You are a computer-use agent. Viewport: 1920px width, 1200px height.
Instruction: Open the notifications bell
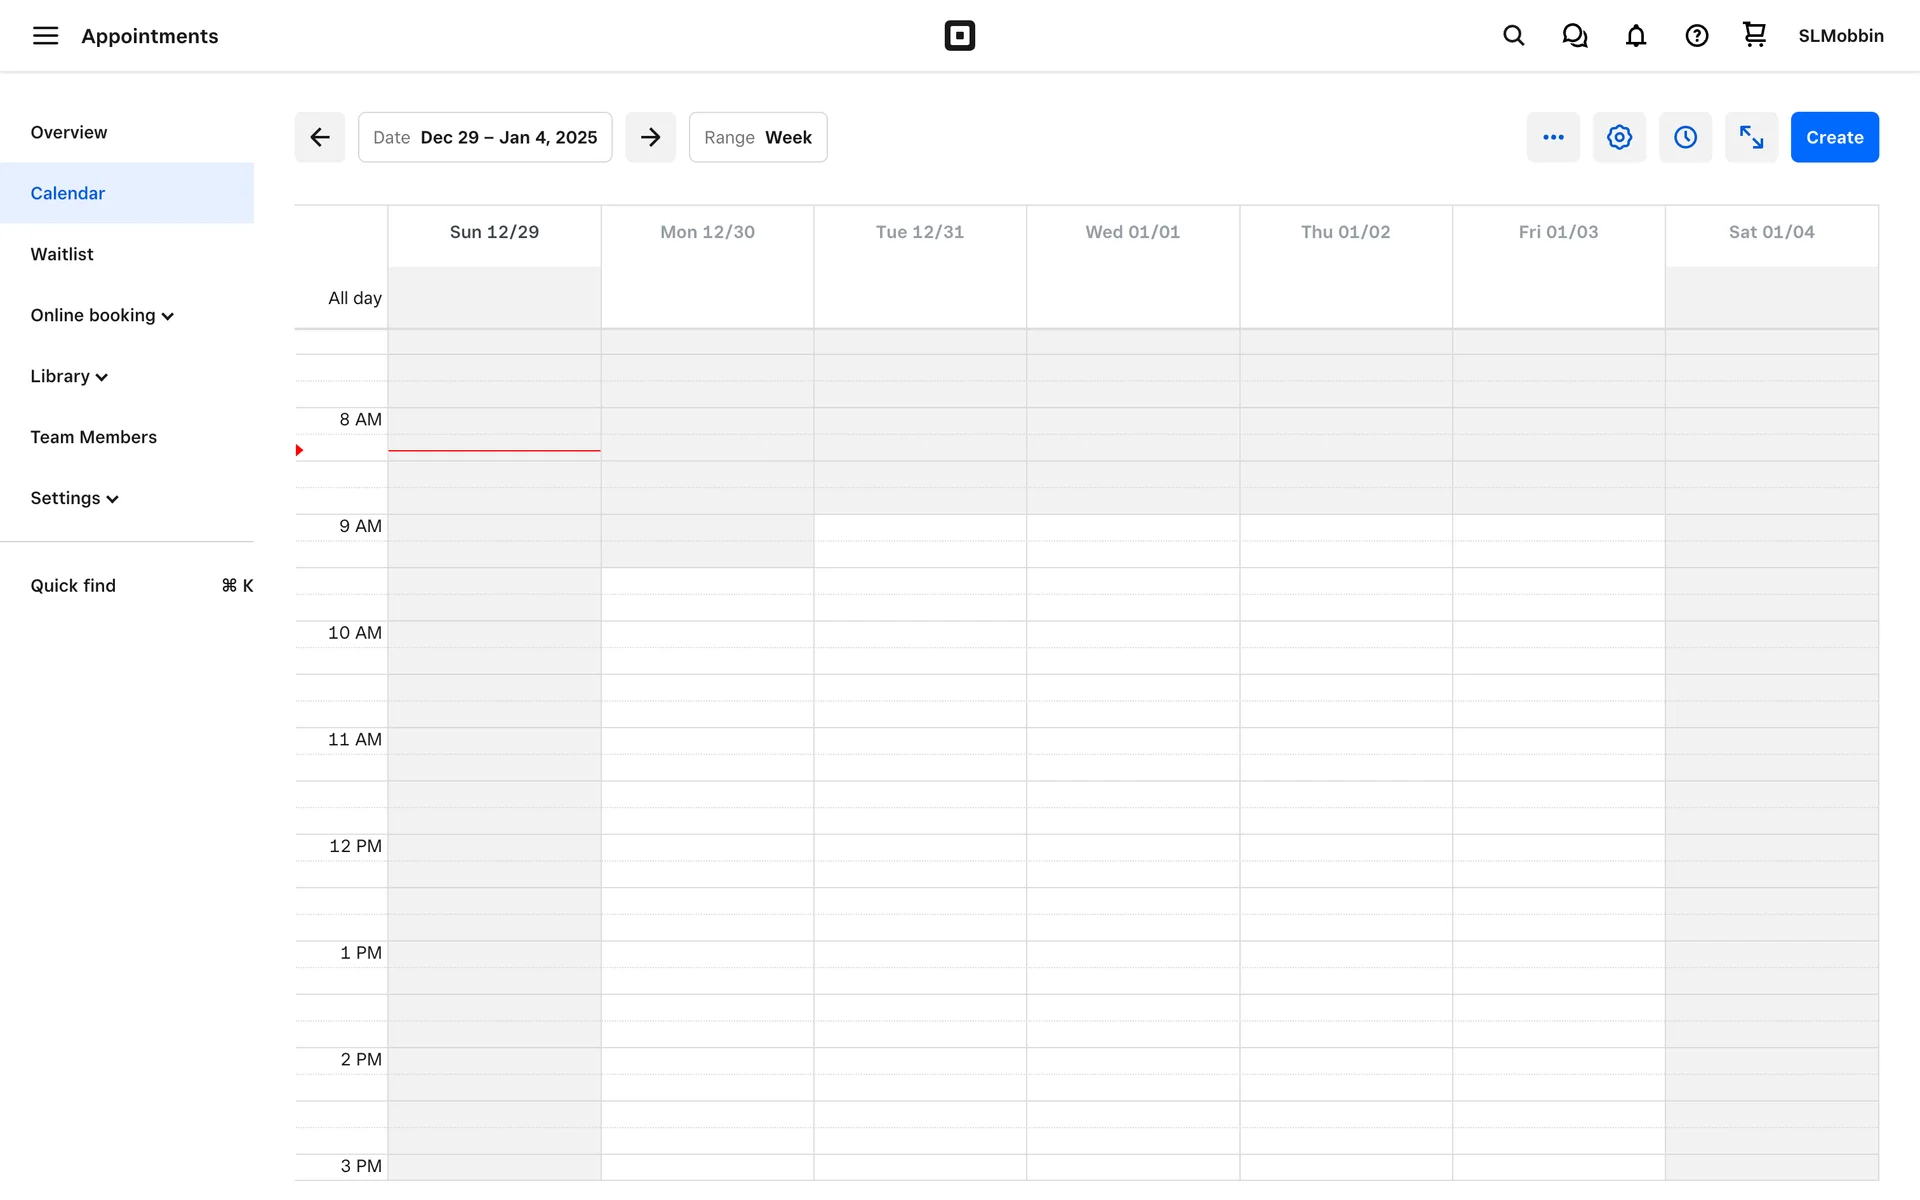(1635, 36)
